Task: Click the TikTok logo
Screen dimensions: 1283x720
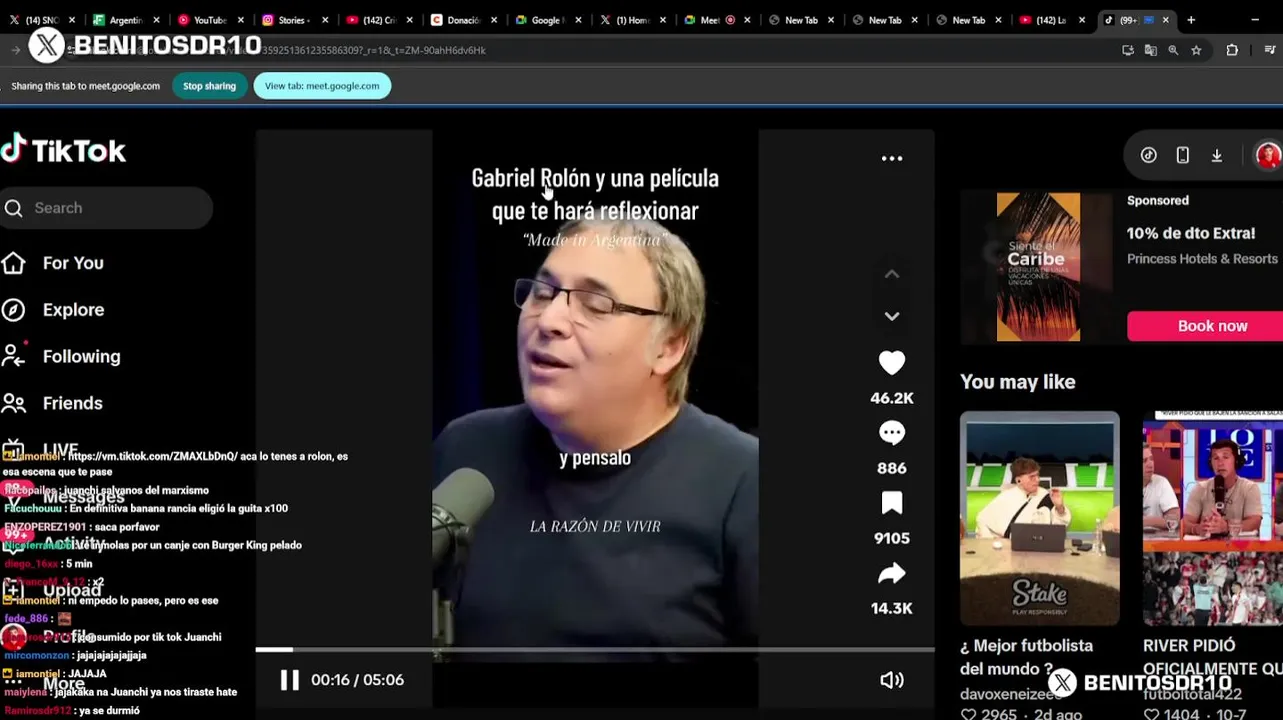Action: pos(63,151)
